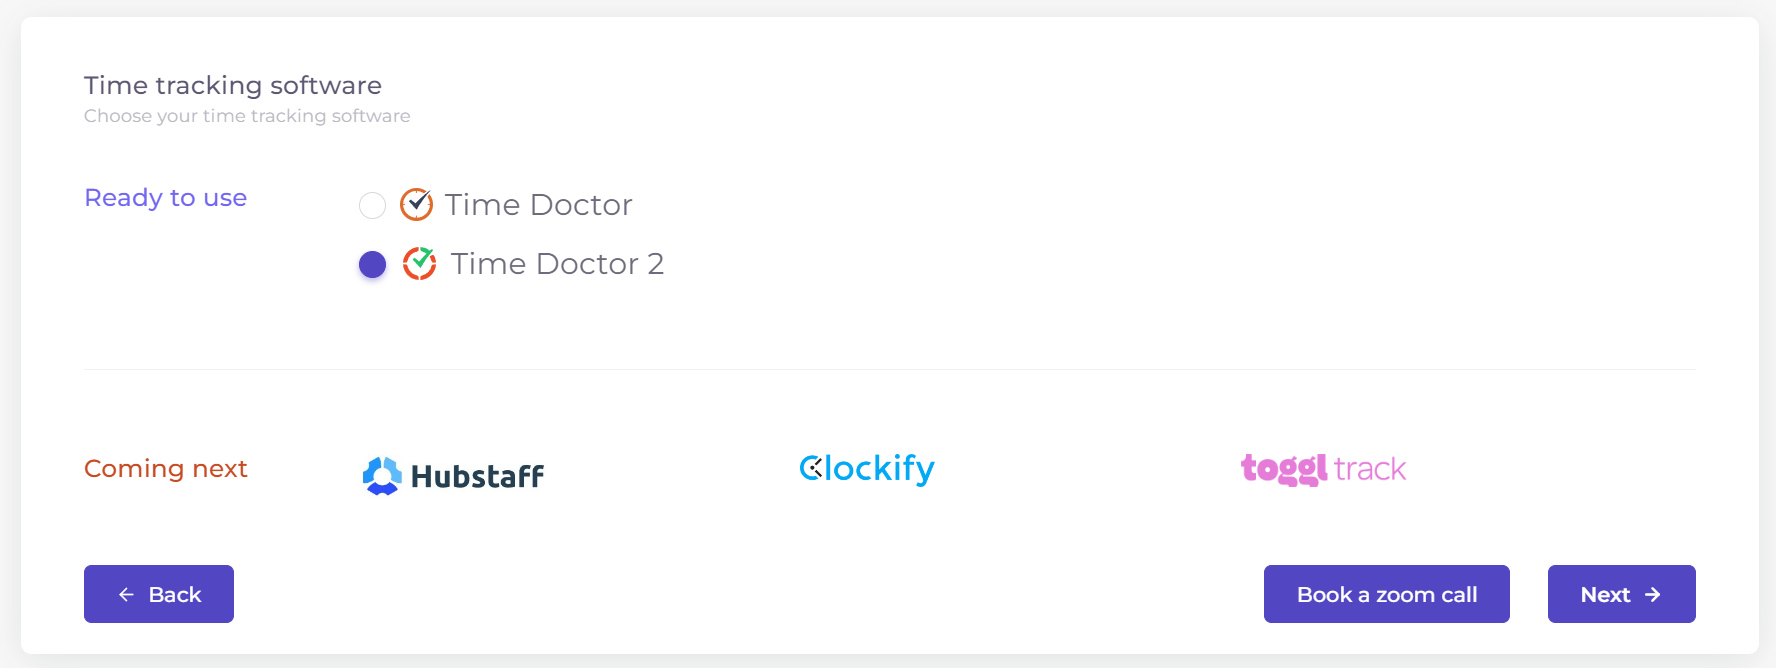This screenshot has width=1776, height=668.
Task: Click the Clockify logo
Action: (x=867, y=468)
